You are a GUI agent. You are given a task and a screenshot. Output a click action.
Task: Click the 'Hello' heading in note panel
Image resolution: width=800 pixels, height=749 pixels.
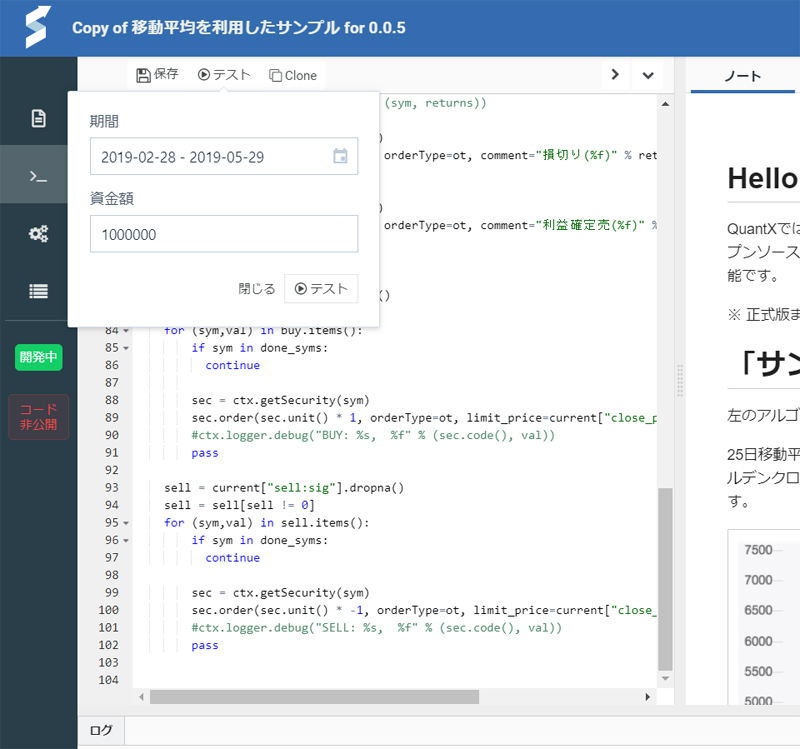pyautogui.click(x=763, y=179)
